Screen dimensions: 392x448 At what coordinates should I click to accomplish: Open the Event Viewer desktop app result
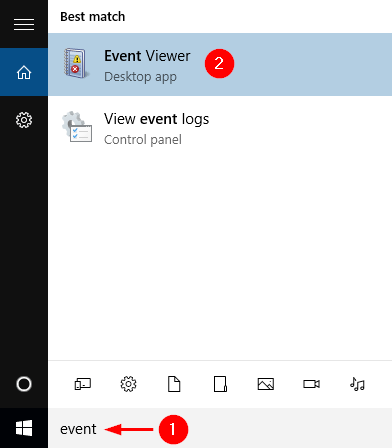[220, 64]
